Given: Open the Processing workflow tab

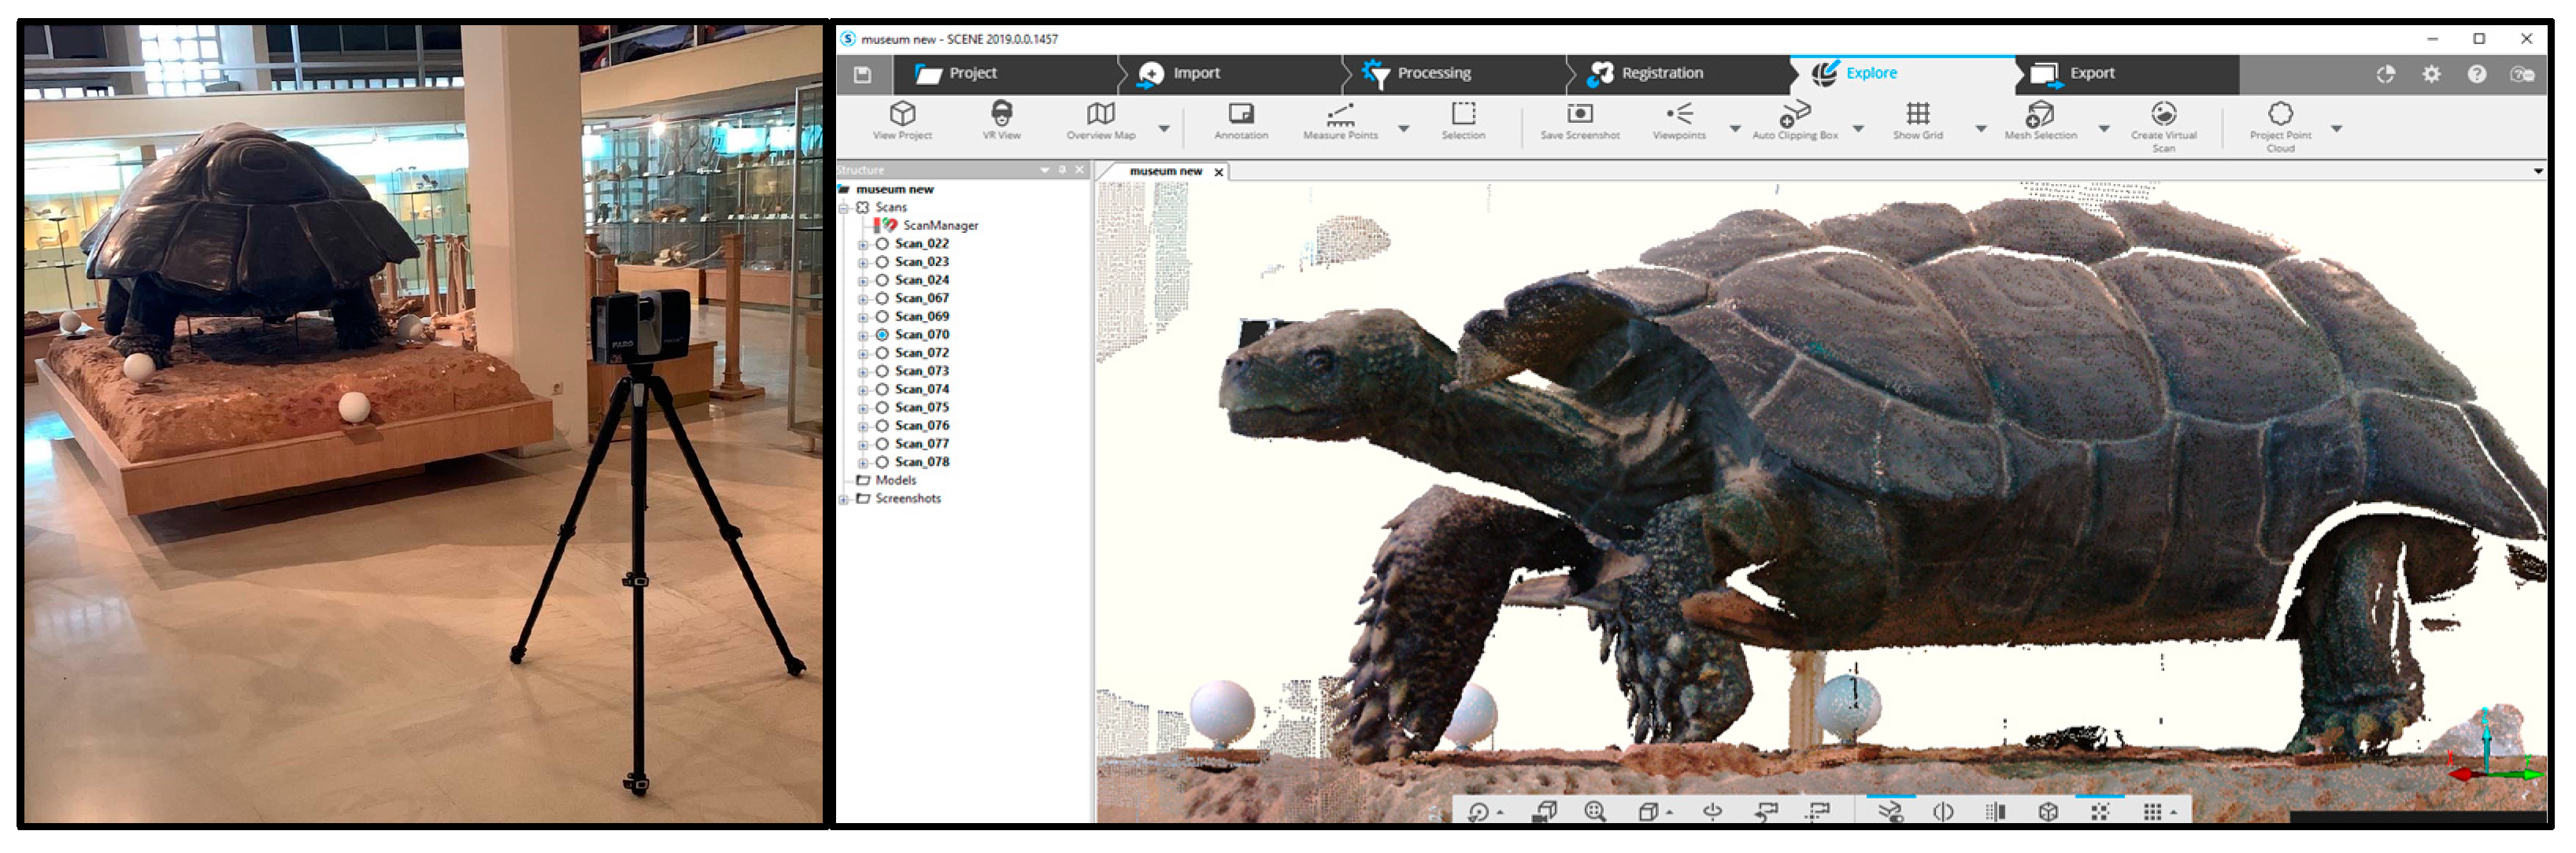Looking at the screenshot, I should 1432,73.
